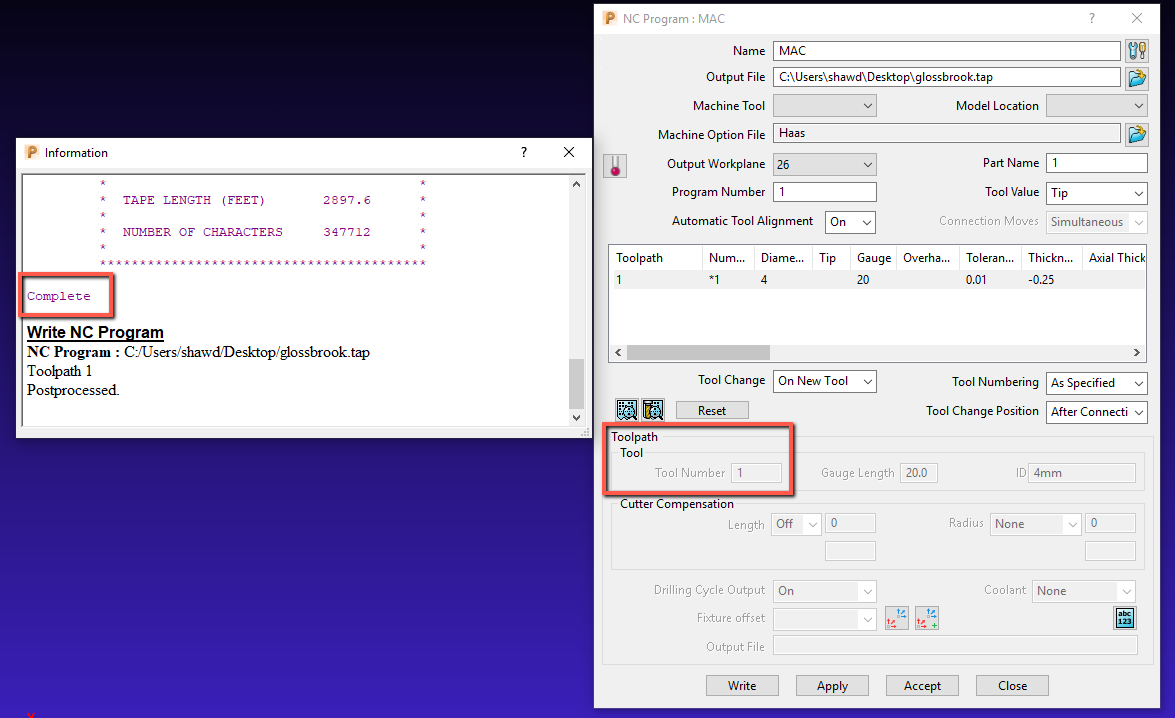Image resolution: width=1175 pixels, height=718 pixels.
Task: Open the Tool Change Position dropdown
Action: 1096,412
